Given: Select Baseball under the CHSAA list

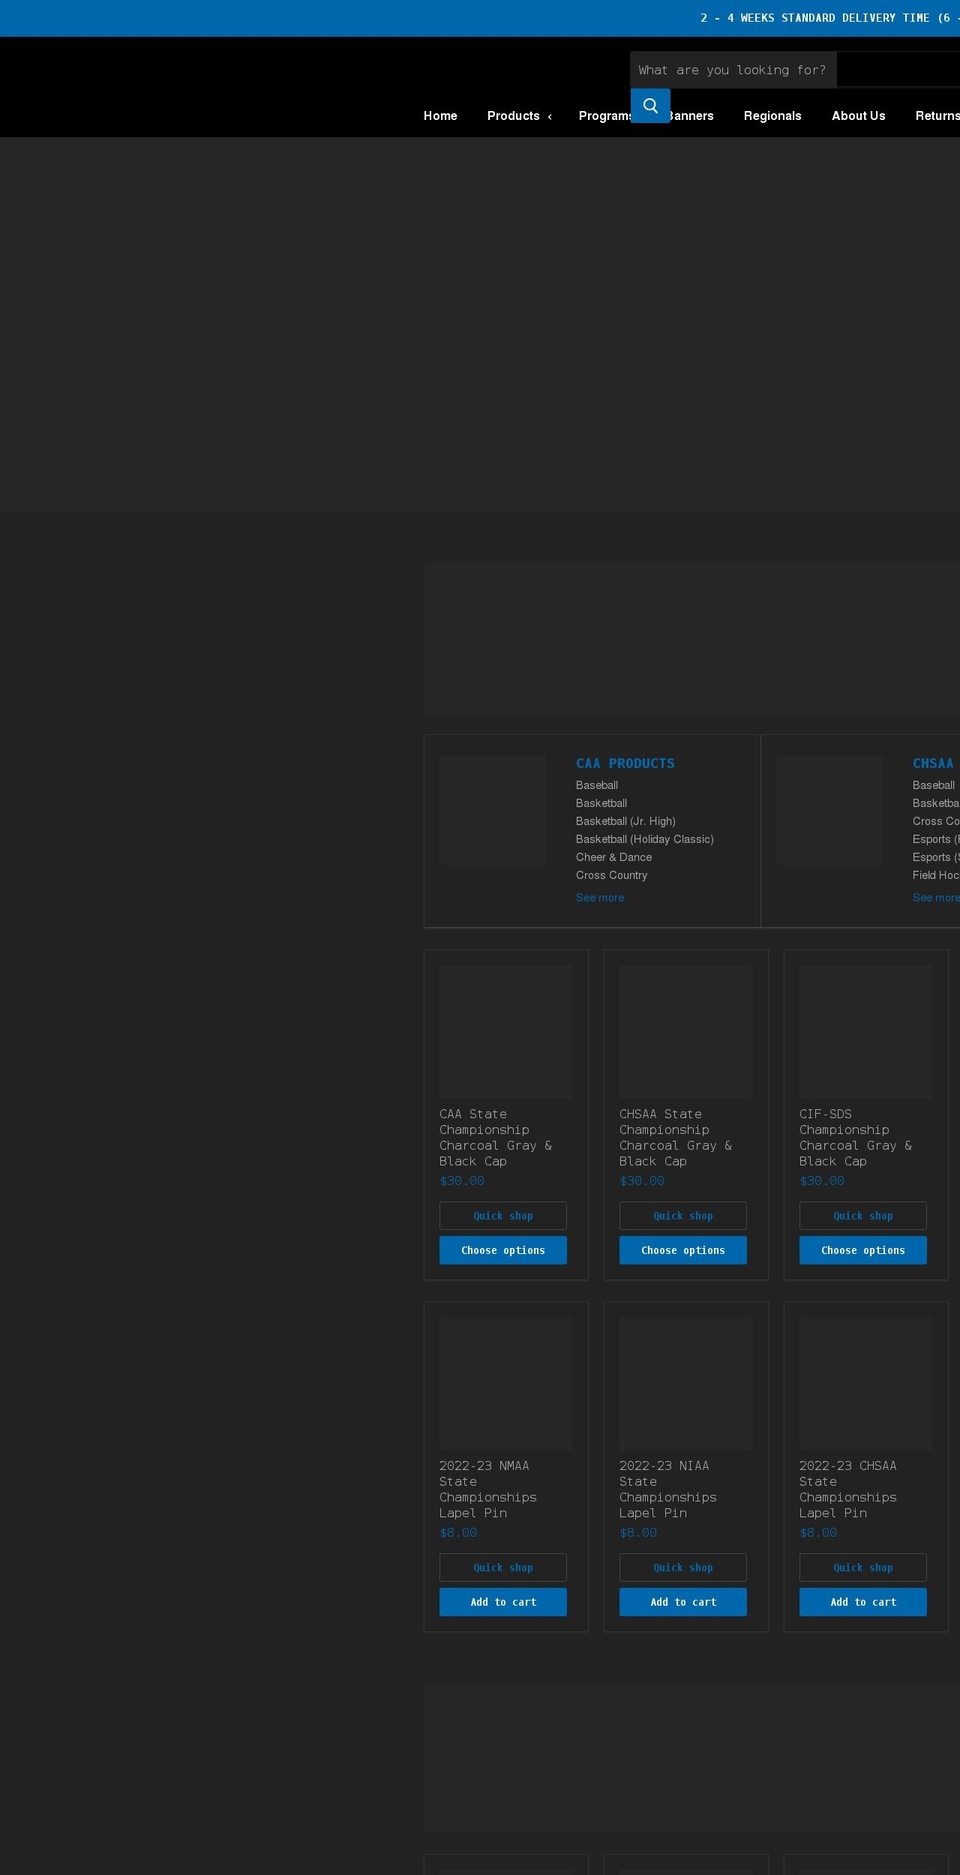Looking at the screenshot, I should tap(933, 785).
